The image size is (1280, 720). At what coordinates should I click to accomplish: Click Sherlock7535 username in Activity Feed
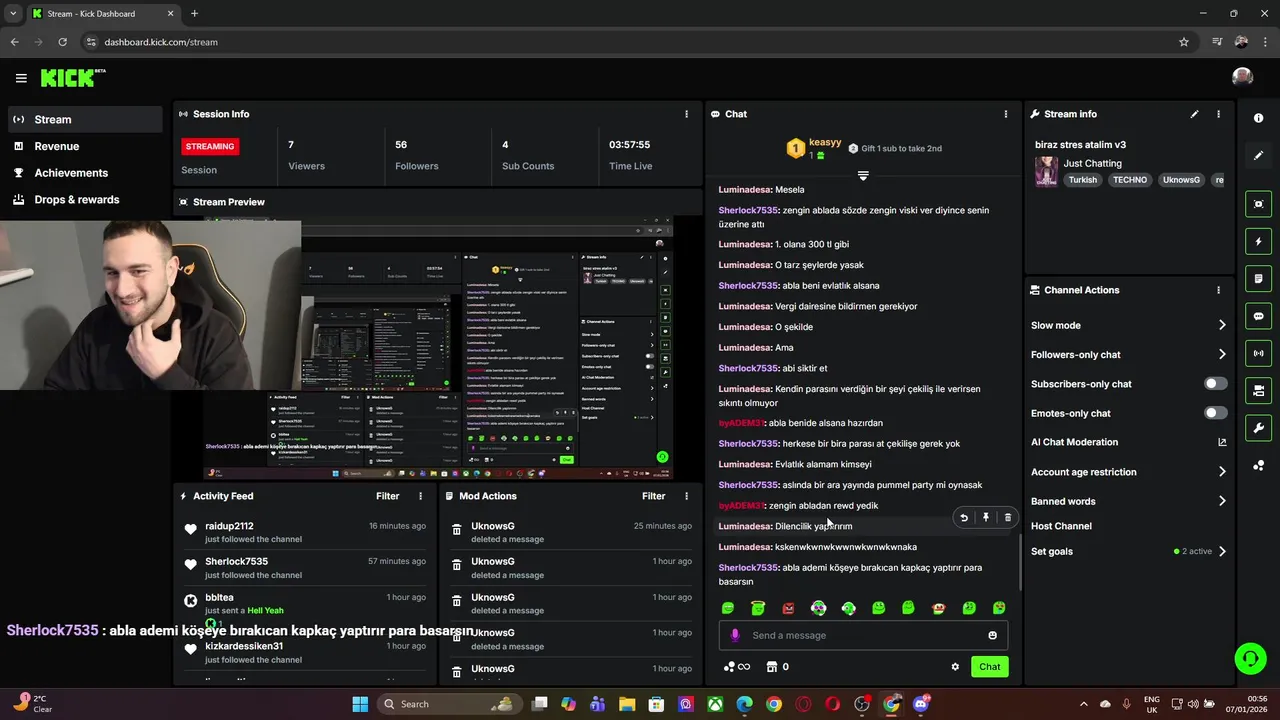[x=236, y=562]
